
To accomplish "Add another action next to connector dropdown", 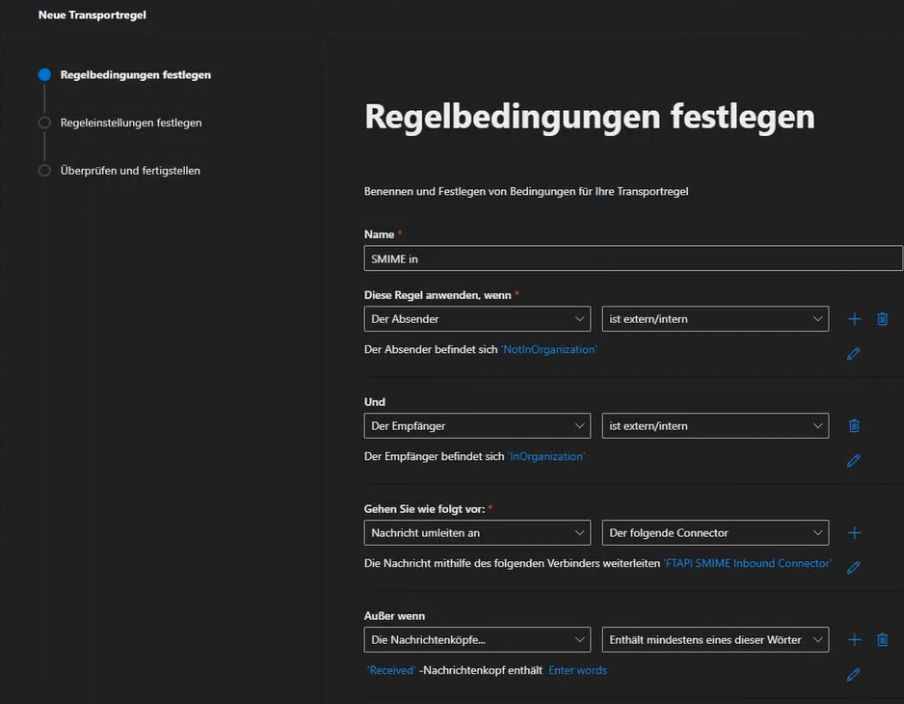I will 854,533.
